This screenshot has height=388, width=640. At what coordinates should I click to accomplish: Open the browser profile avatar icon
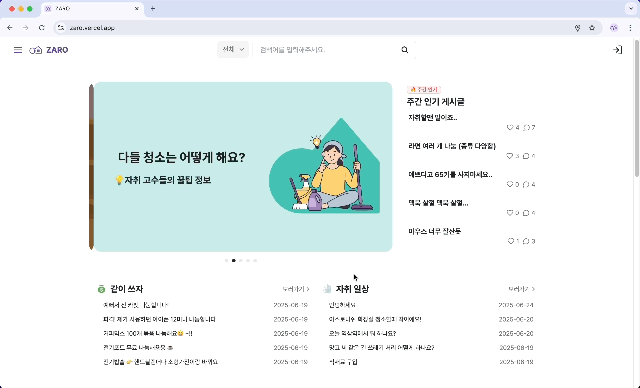coord(613,28)
